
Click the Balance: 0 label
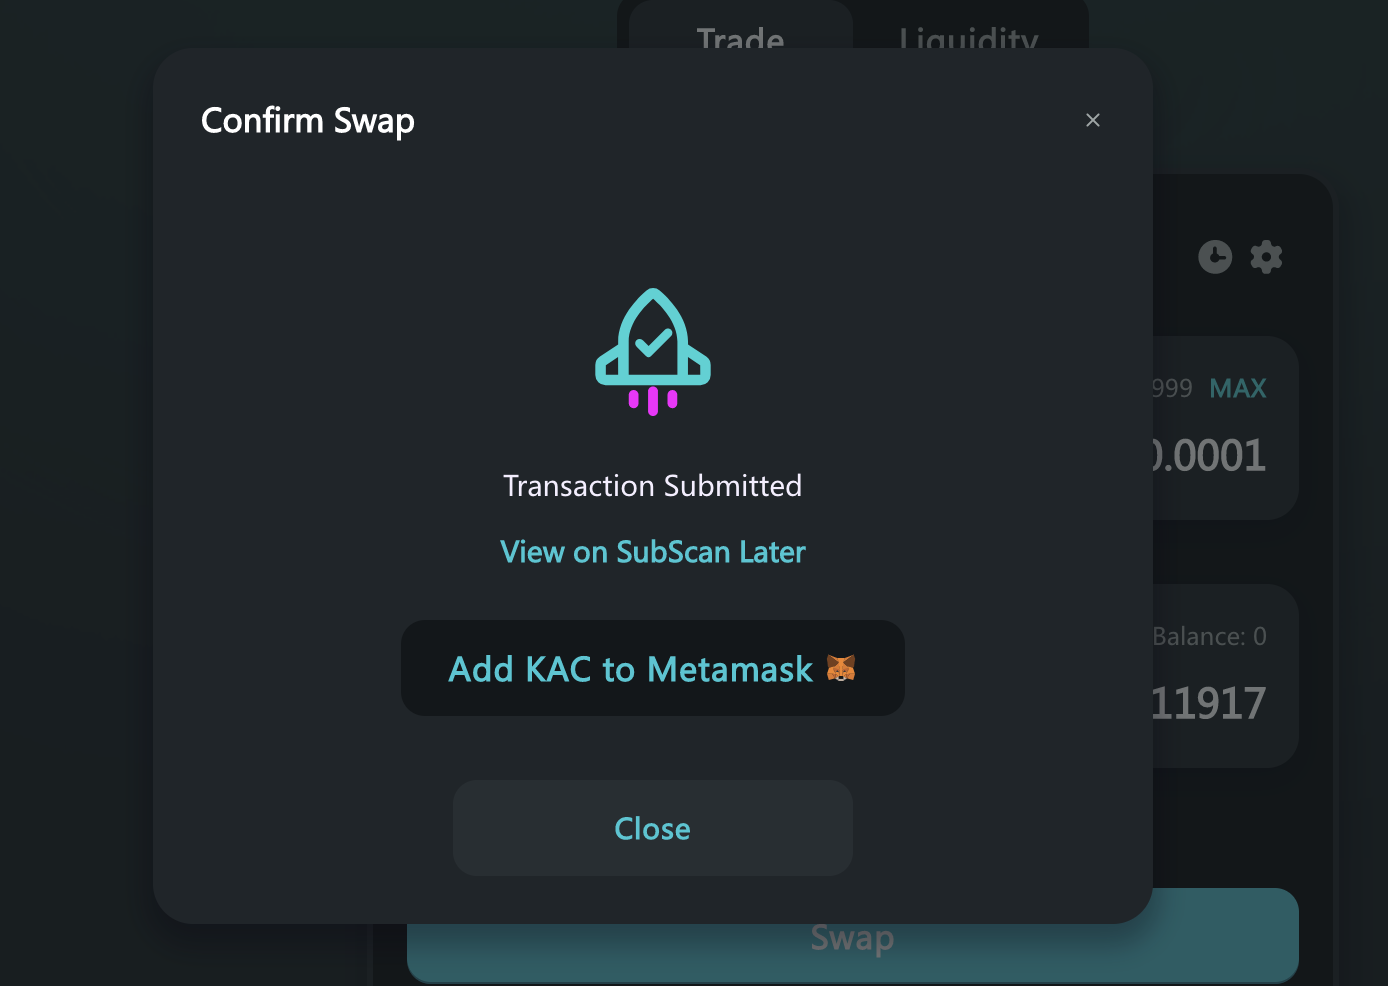[1210, 636]
